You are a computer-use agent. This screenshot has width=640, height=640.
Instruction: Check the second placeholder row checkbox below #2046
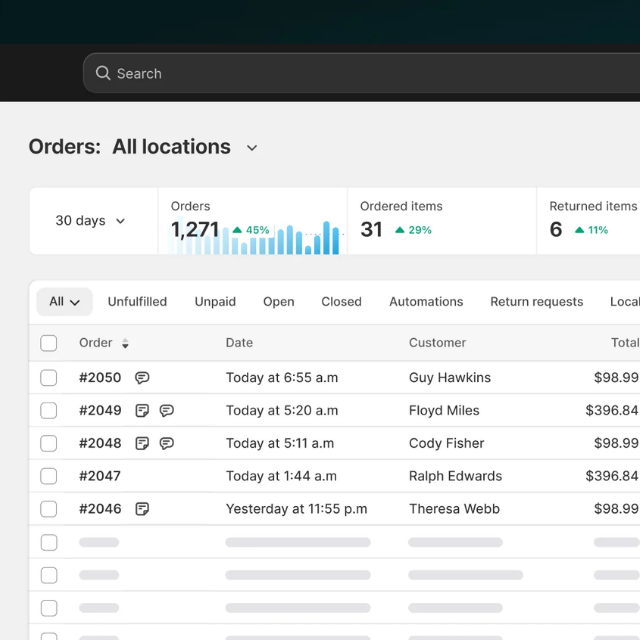(49, 575)
